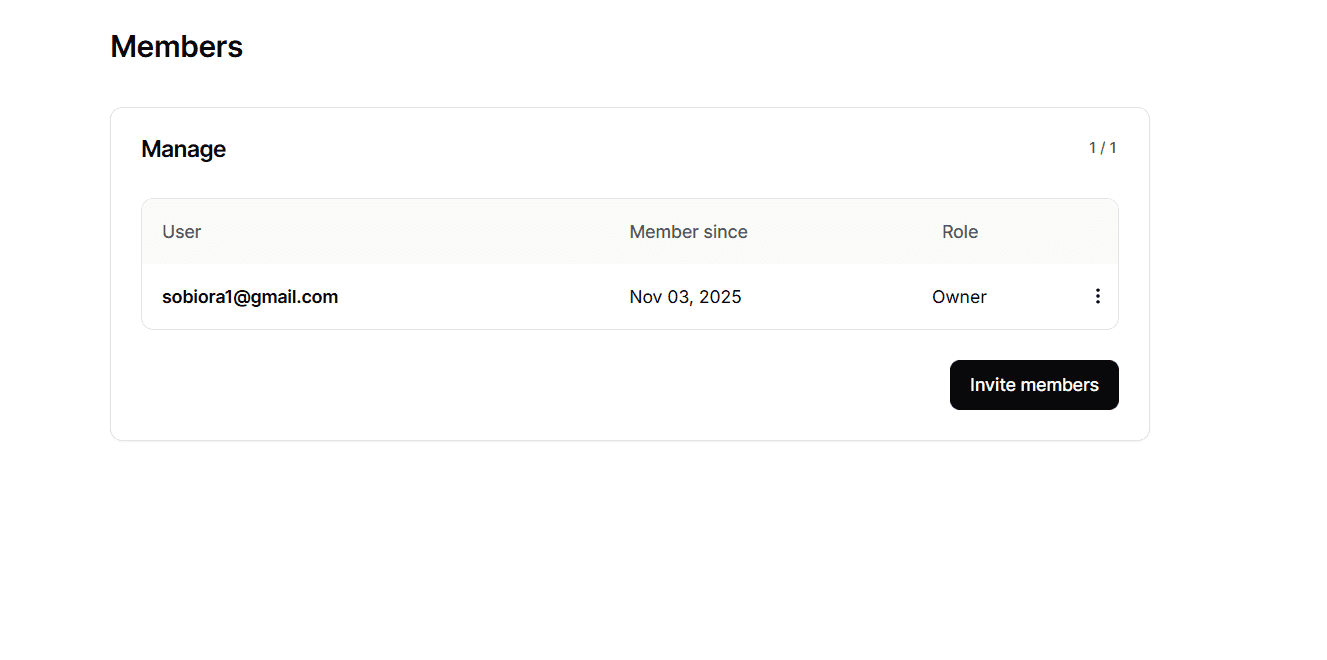Viewport: 1327px width, 660px height.
Task: Click the Member since column header
Action: tap(688, 232)
